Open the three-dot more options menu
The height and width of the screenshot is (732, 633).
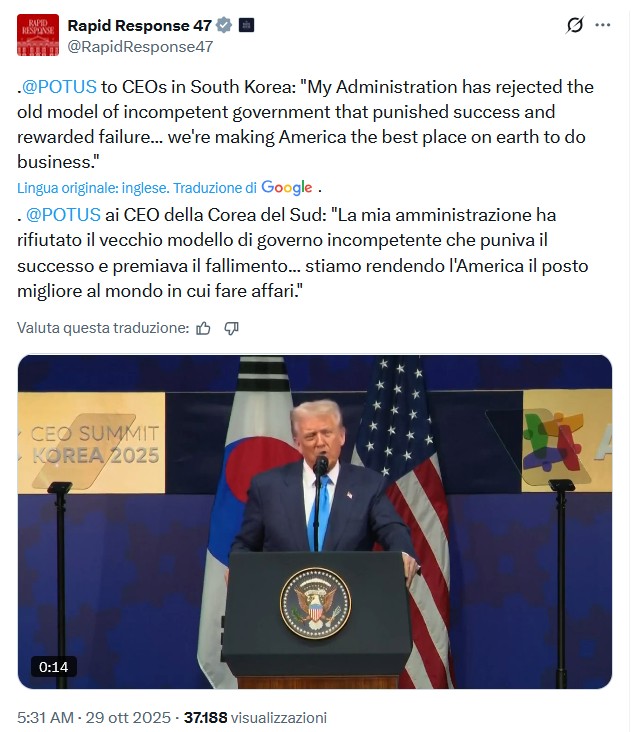point(602,25)
